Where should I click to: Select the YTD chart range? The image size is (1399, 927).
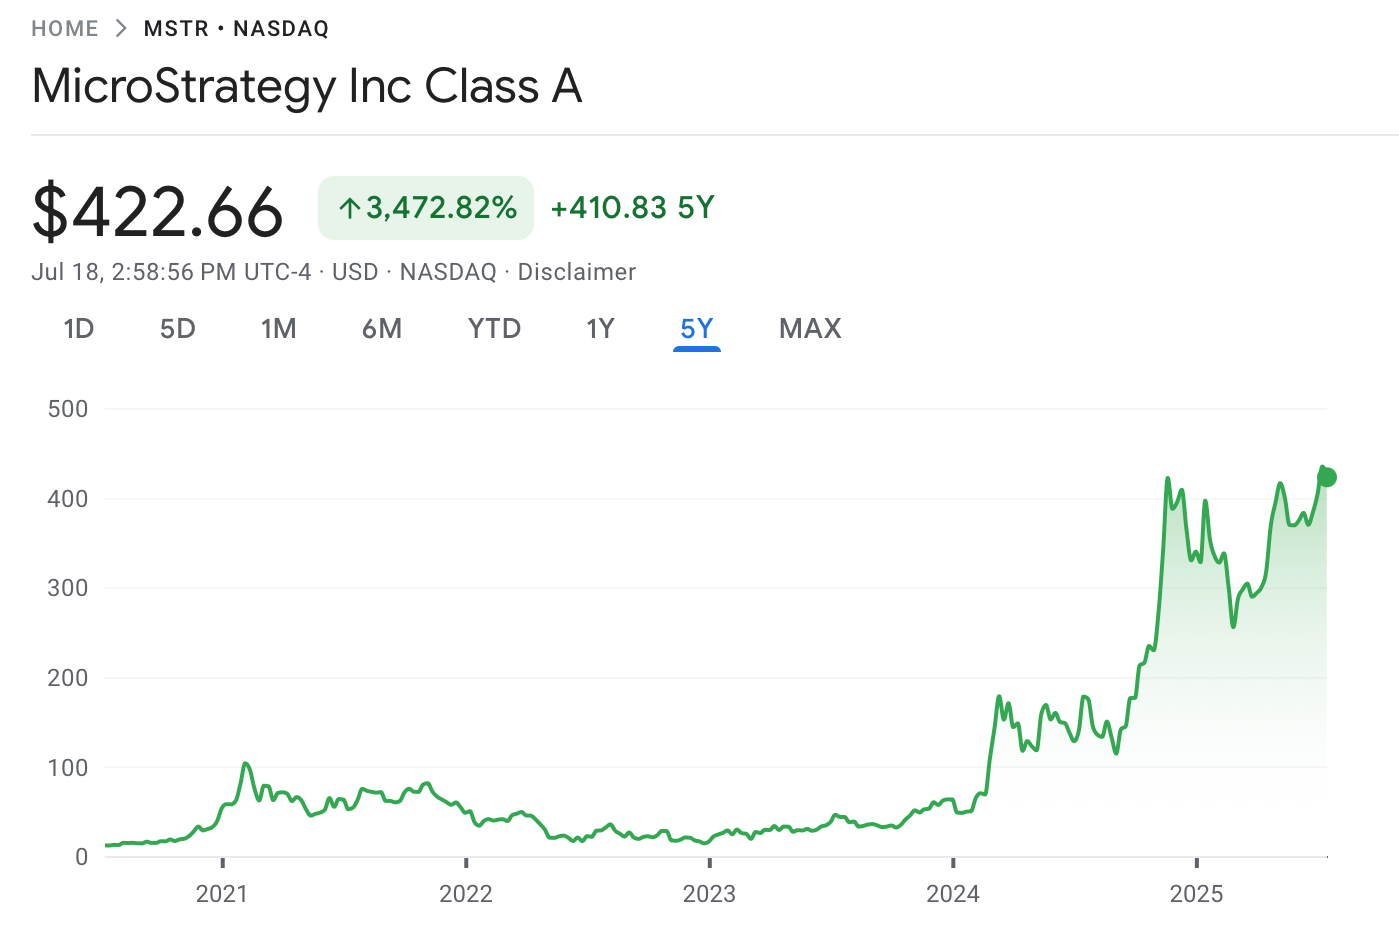(x=494, y=328)
